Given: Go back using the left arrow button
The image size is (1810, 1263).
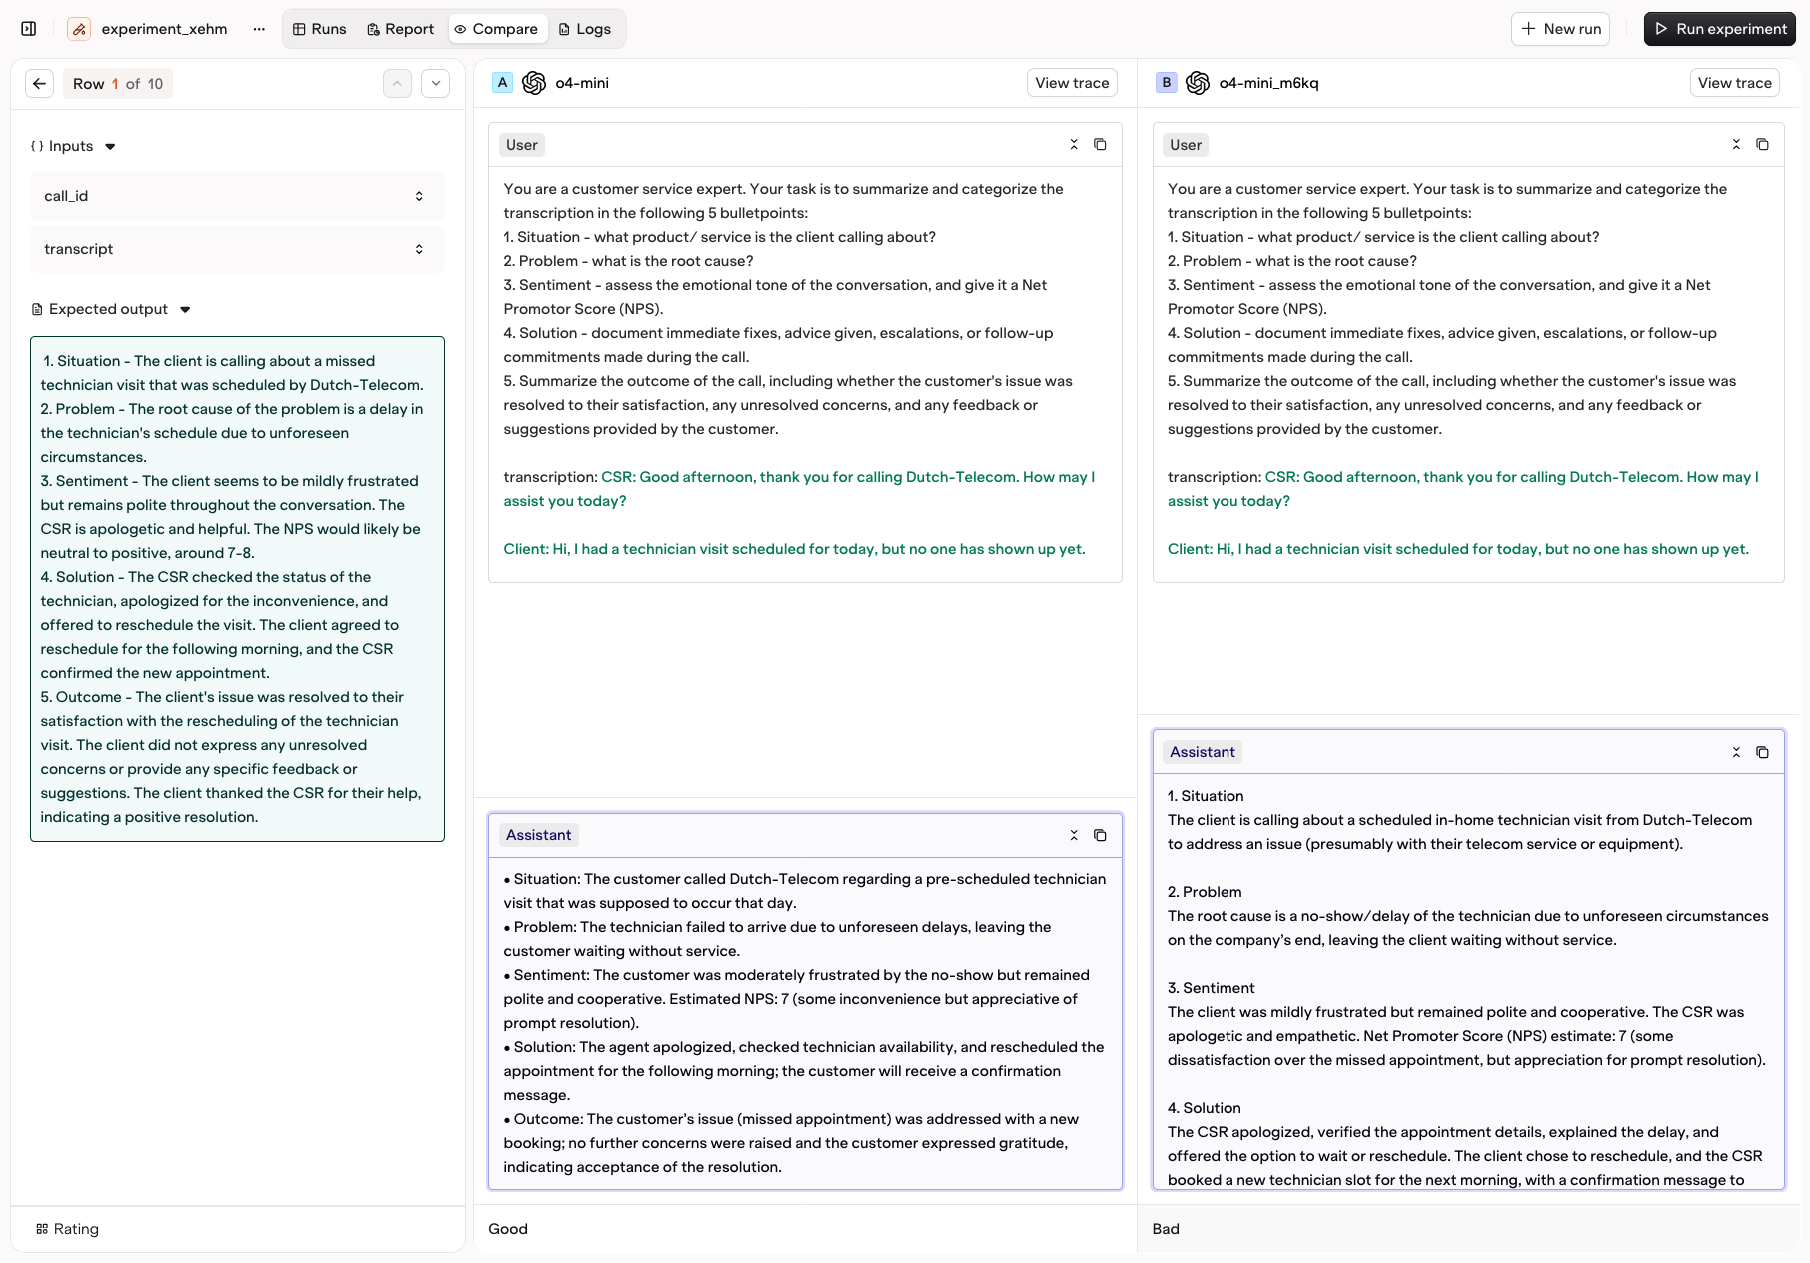Looking at the screenshot, I should tap(39, 84).
